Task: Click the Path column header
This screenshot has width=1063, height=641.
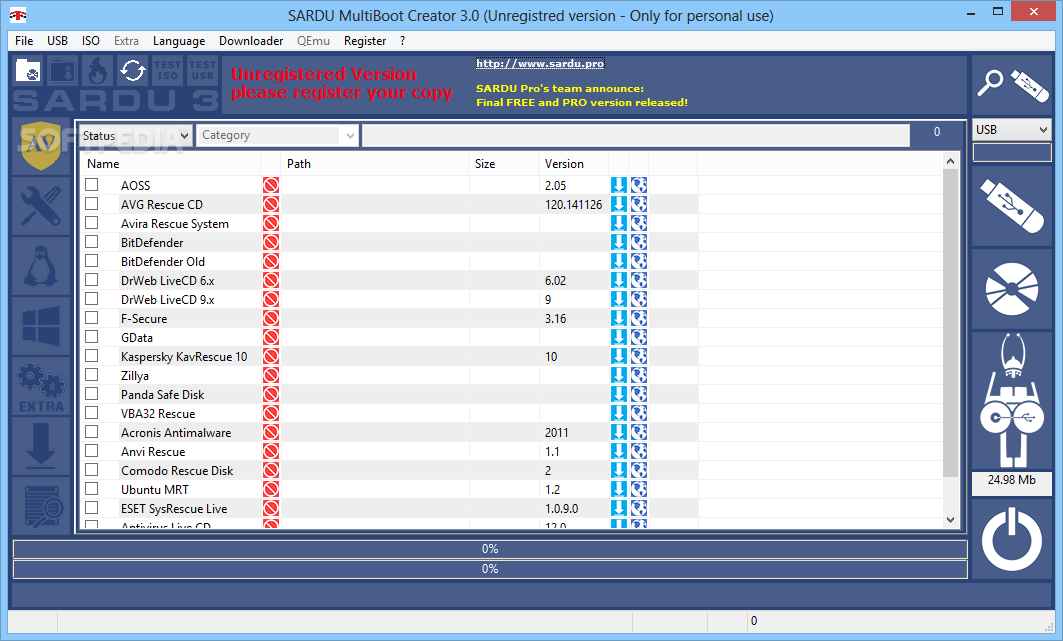Action: pyautogui.click(x=375, y=163)
